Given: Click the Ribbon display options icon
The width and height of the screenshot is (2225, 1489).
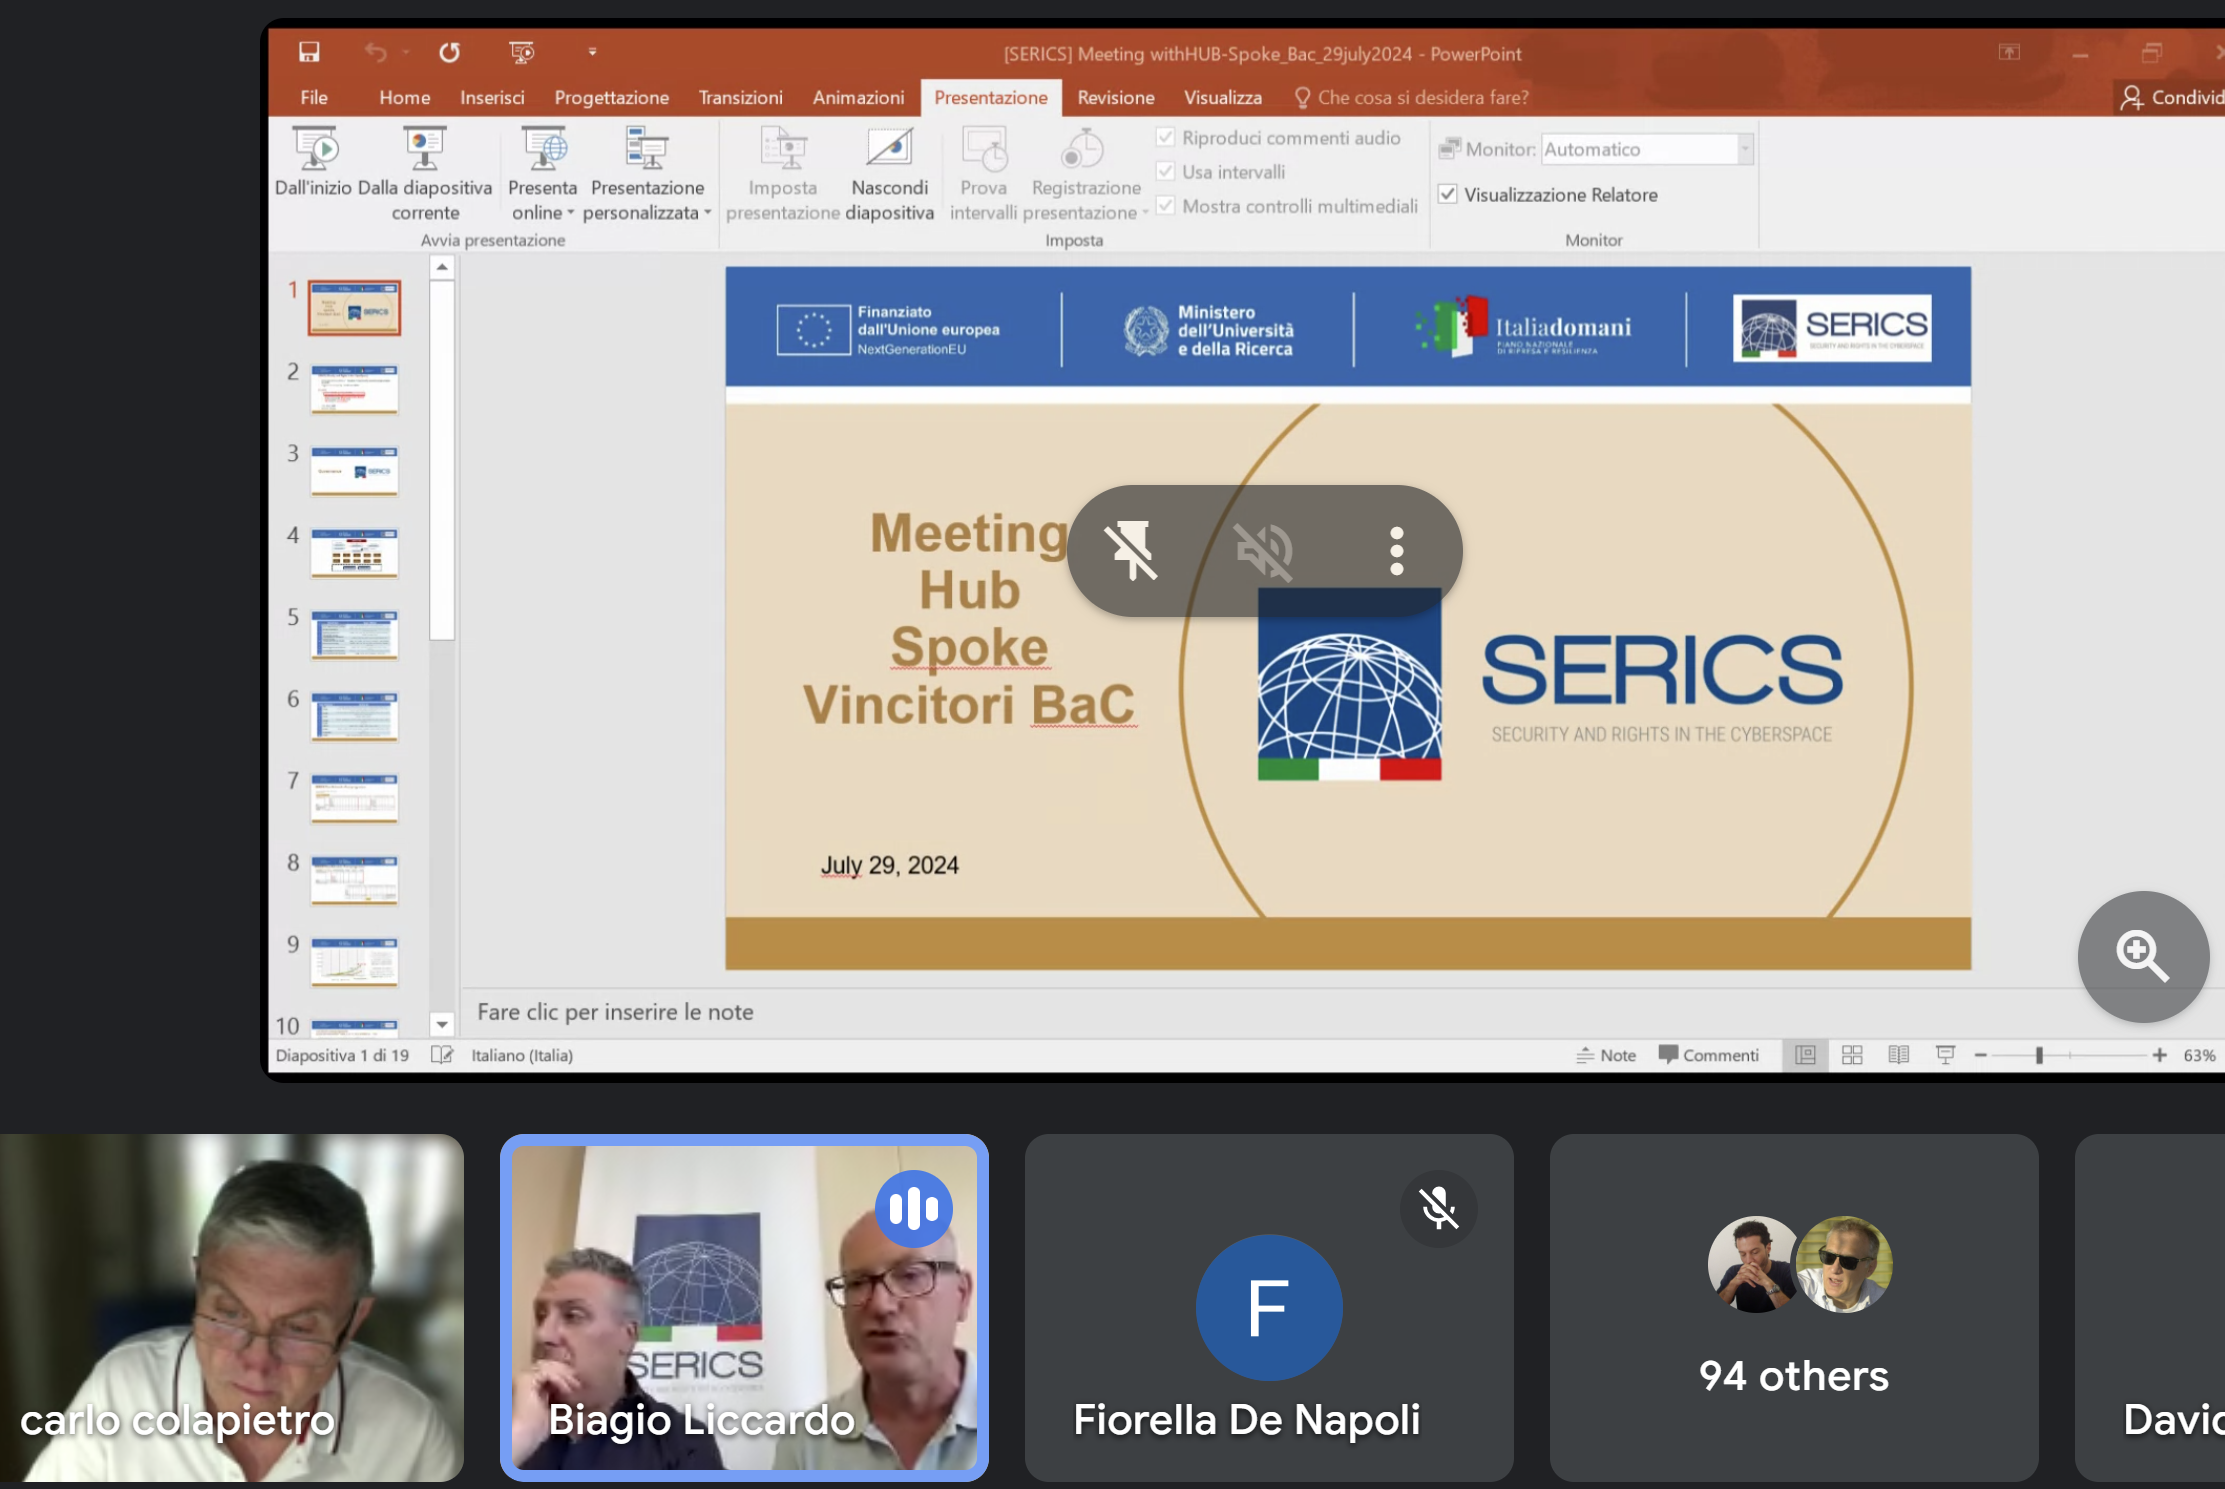Looking at the screenshot, I should click(x=2009, y=52).
